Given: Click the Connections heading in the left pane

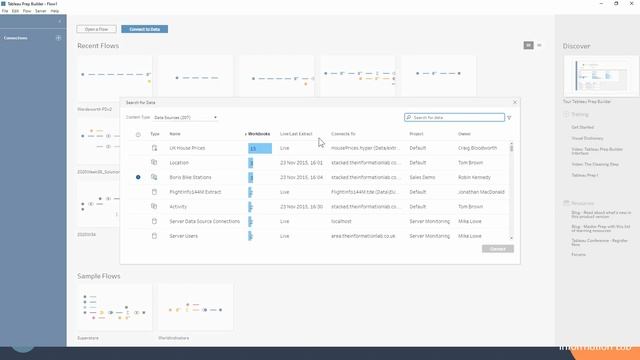Looking at the screenshot, I should [x=16, y=38].
